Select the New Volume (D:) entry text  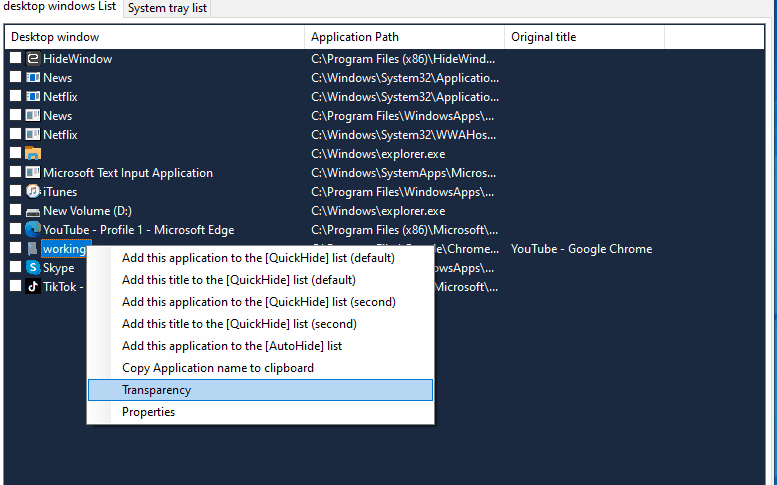(87, 211)
